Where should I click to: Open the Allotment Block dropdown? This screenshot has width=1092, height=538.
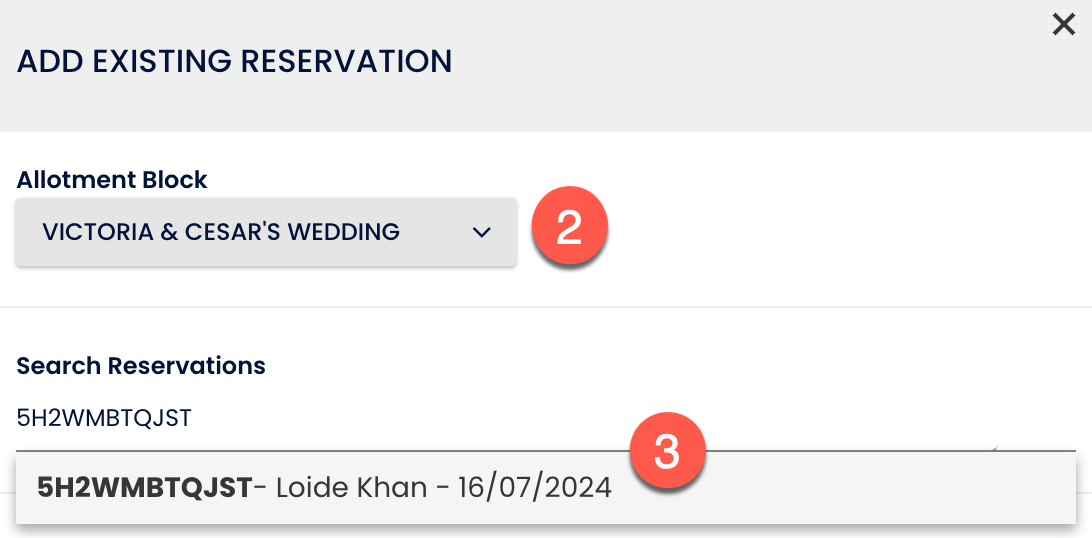[x=265, y=232]
